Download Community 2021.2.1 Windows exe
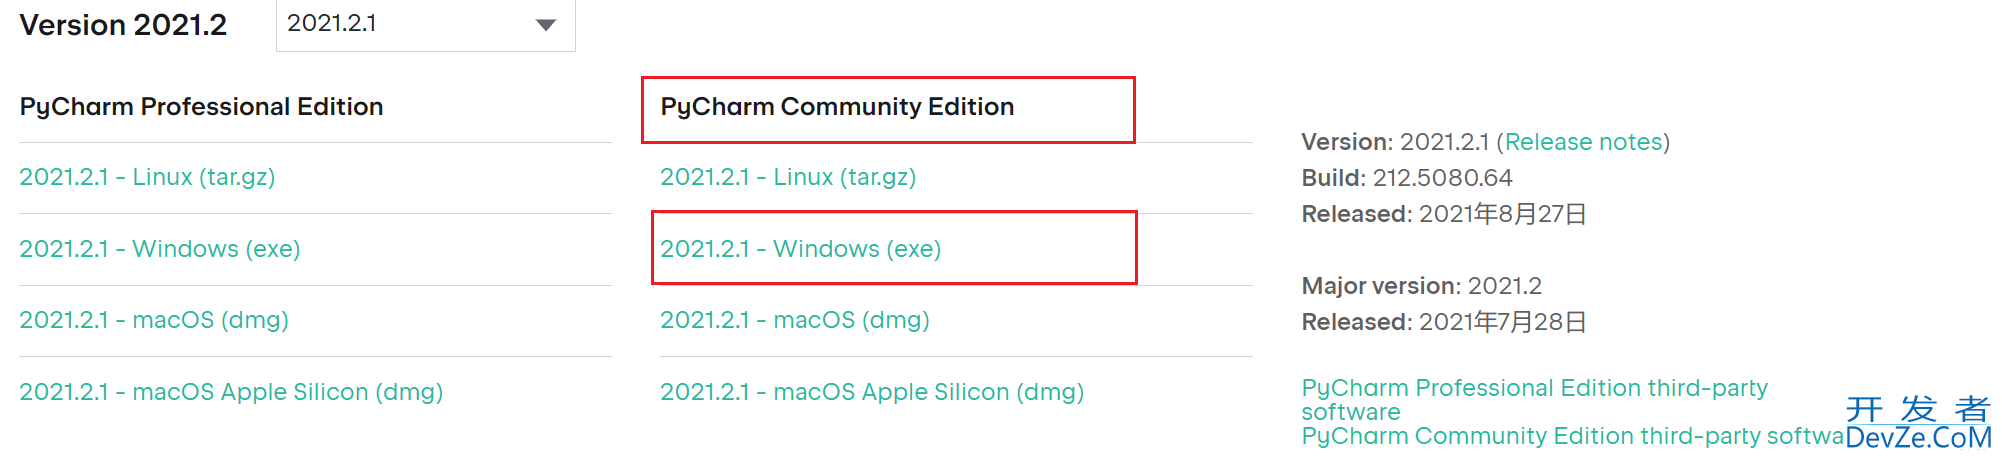2002x459 pixels. [801, 249]
